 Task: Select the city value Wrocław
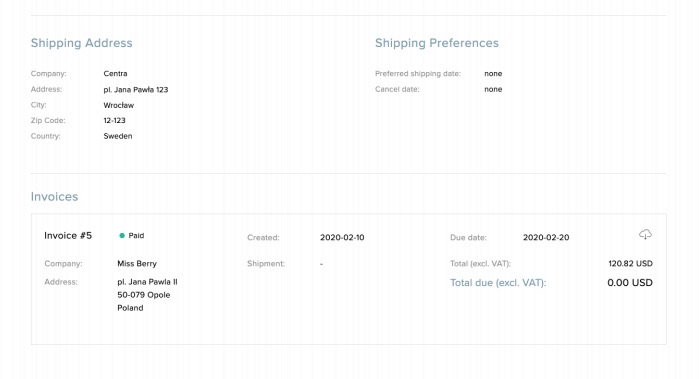[x=119, y=105]
